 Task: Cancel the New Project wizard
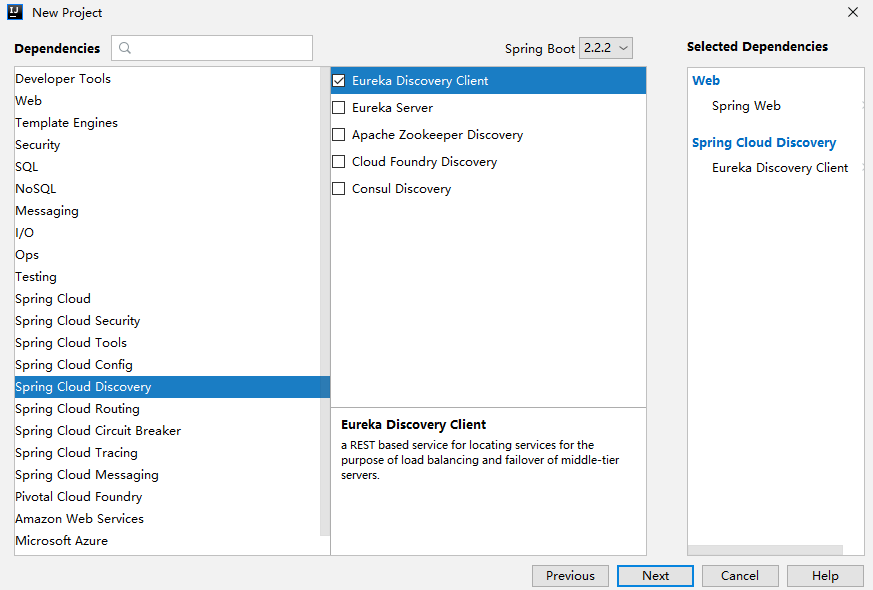point(739,576)
